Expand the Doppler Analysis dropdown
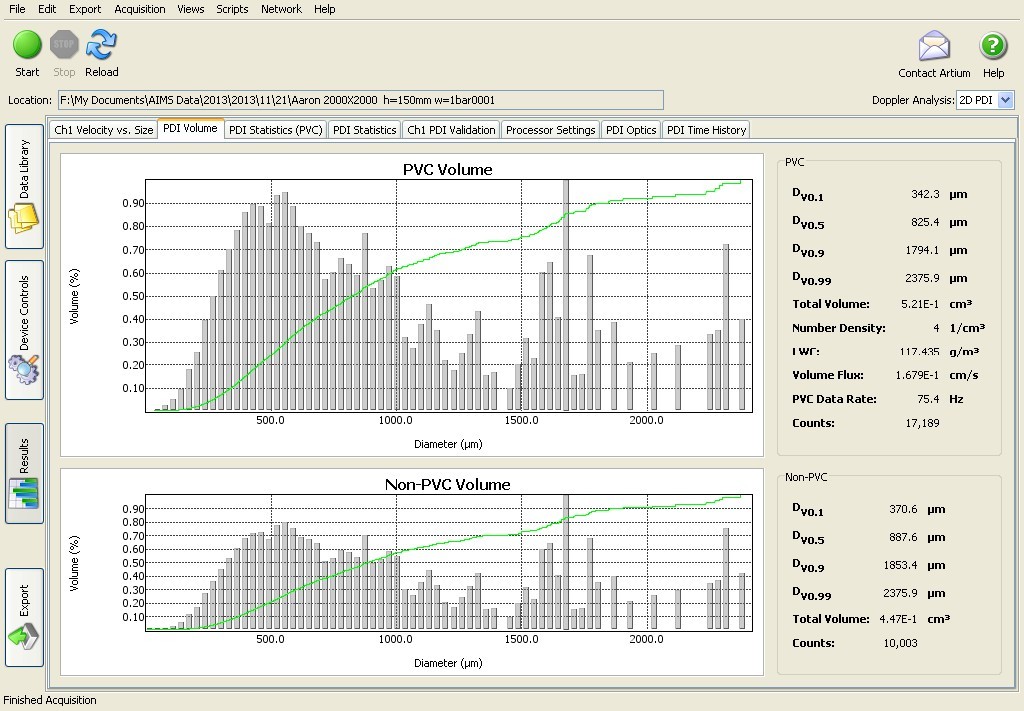1024x711 pixels. (x=1005, y=100)
